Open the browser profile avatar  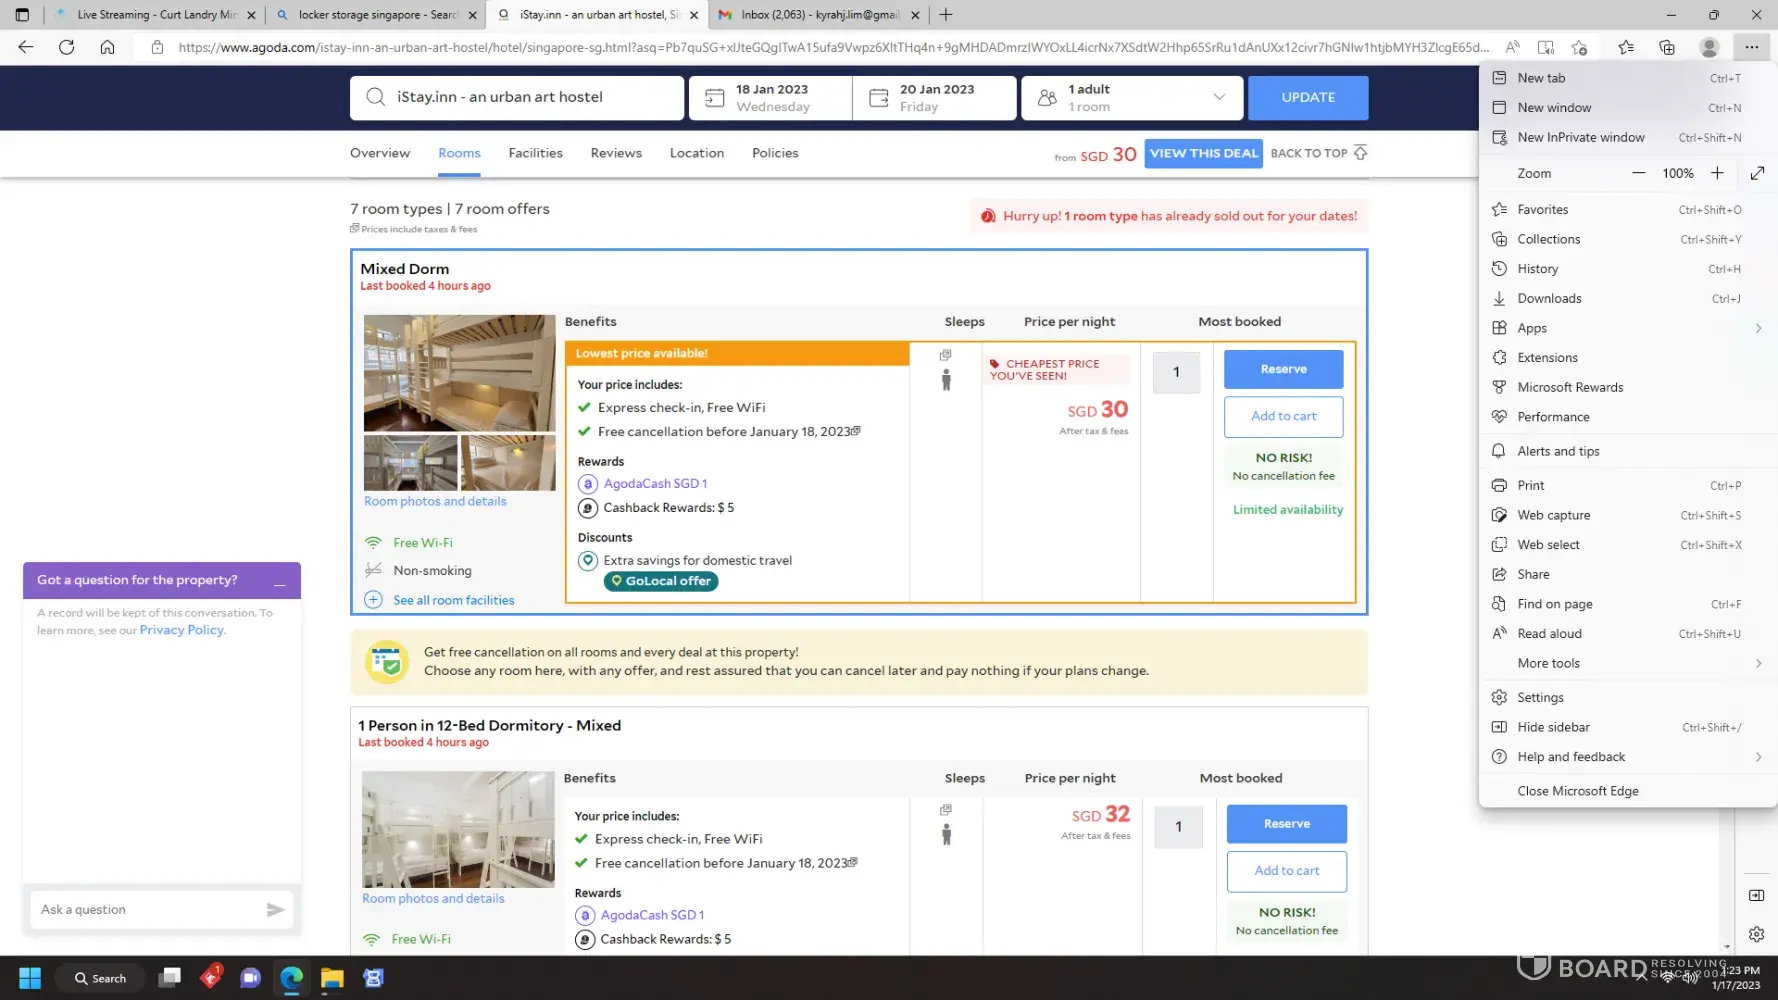pos(1709,47)
